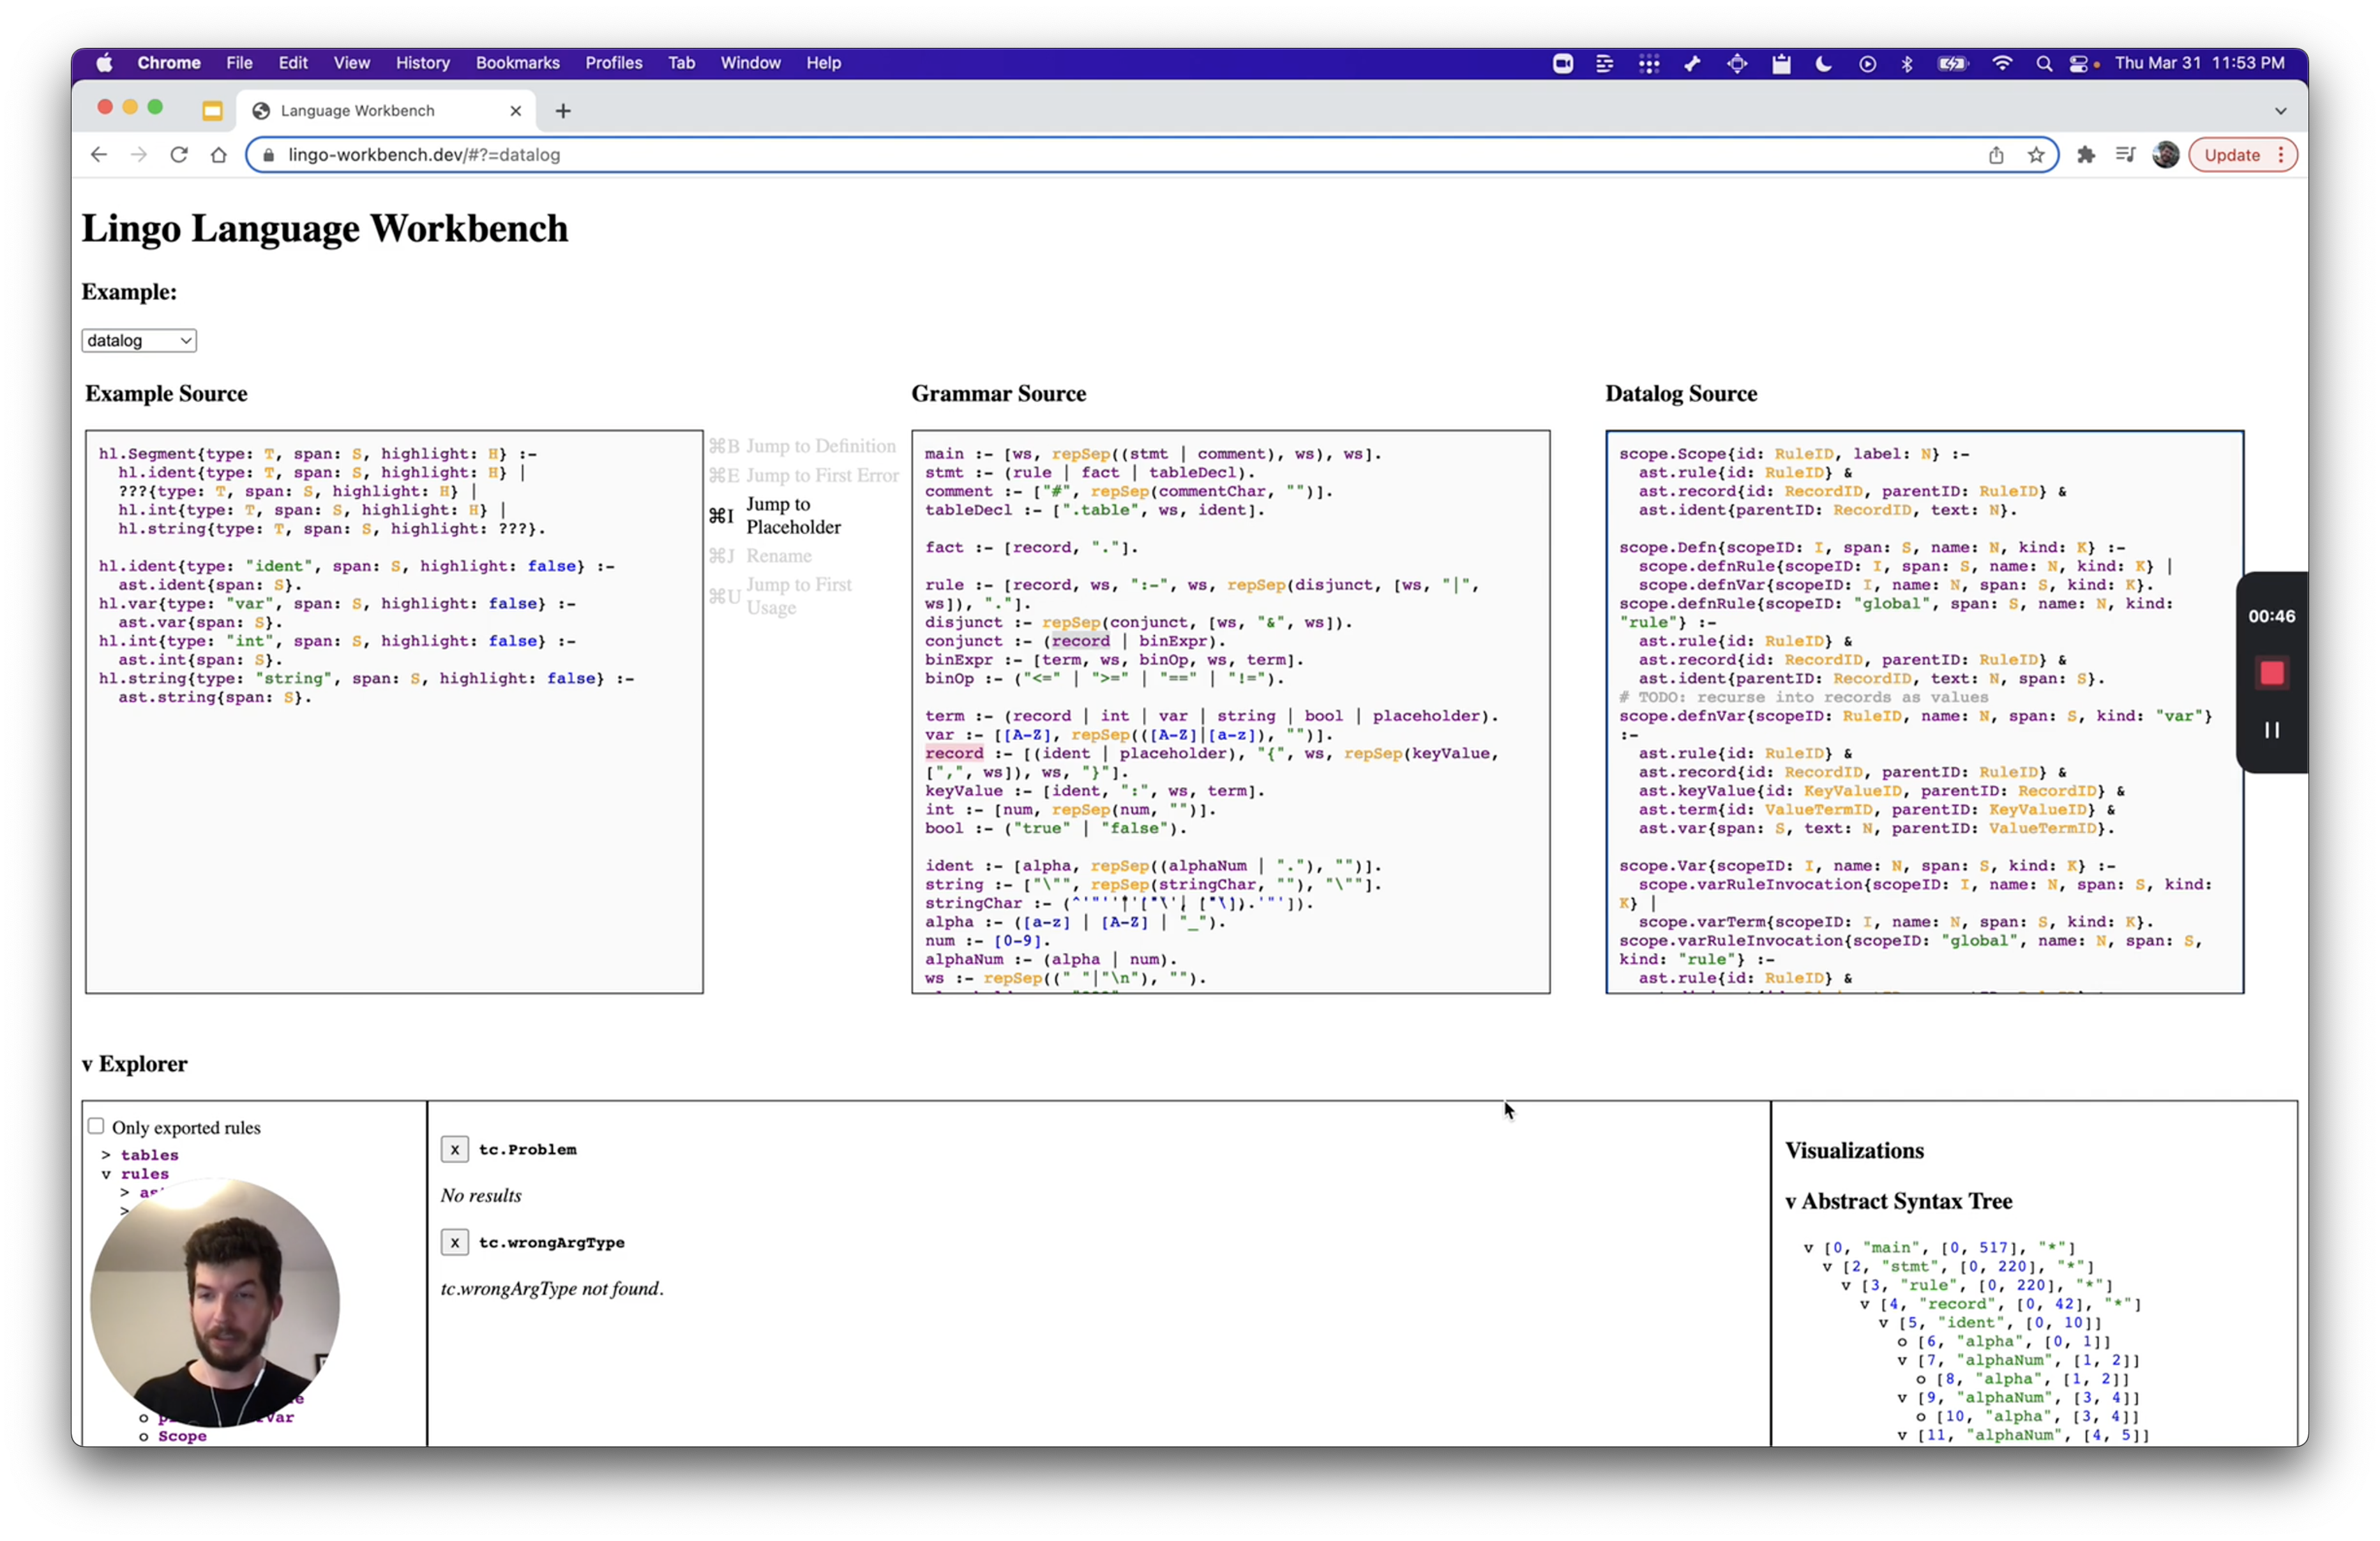Viewport: 2380px width, 1541px height.
Task: Open the History menu
Action: (422, 63)
